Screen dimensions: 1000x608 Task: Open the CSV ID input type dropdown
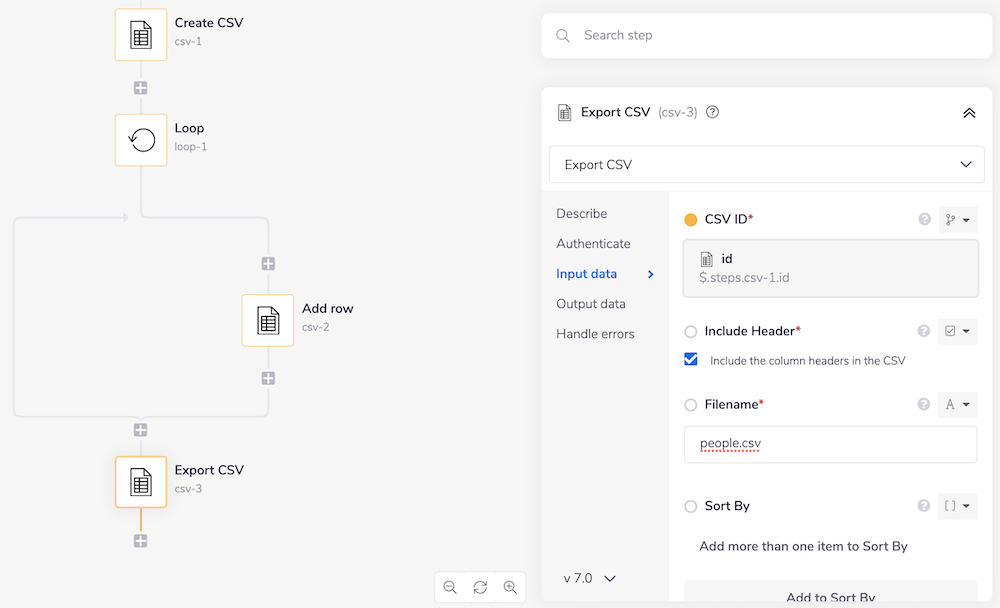coord(958,219)
